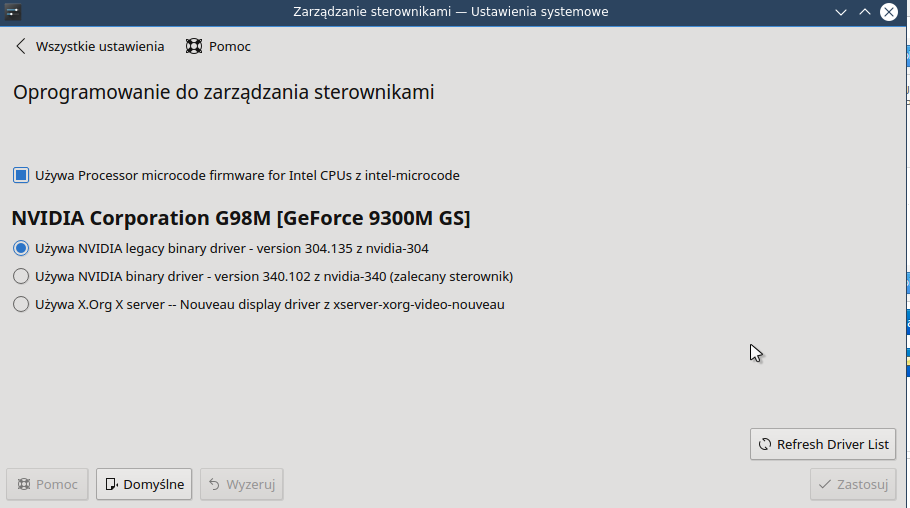Open Pomoc from the top toolbar

click(229, 46)
